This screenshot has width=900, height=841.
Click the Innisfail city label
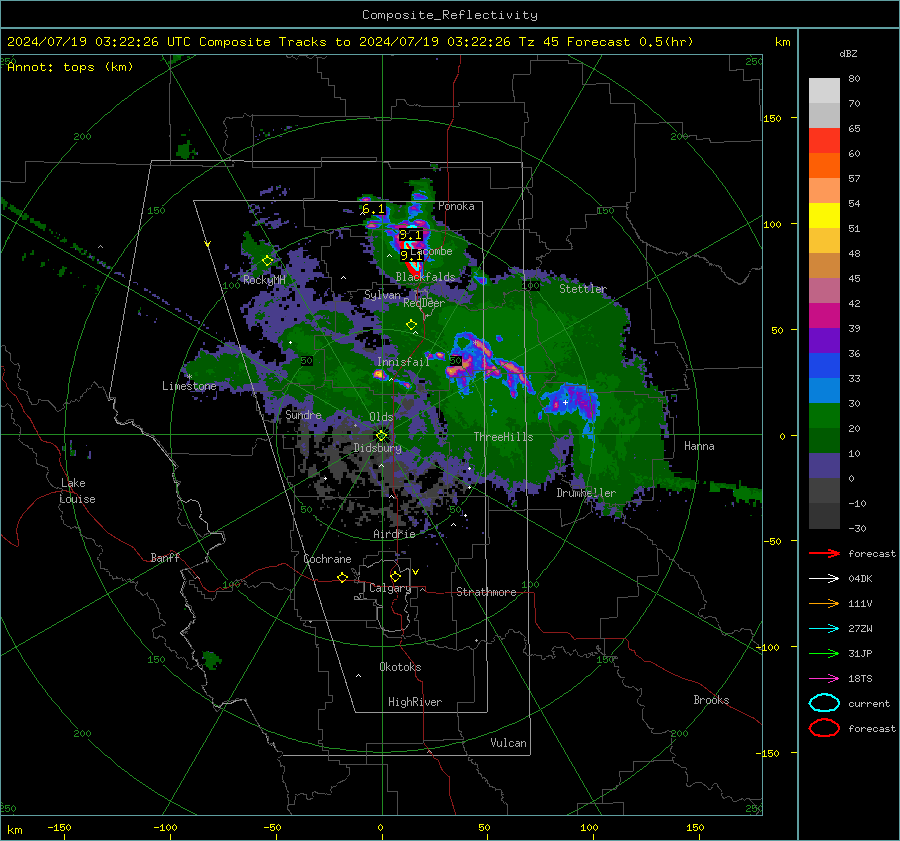[x=403, y=362]
